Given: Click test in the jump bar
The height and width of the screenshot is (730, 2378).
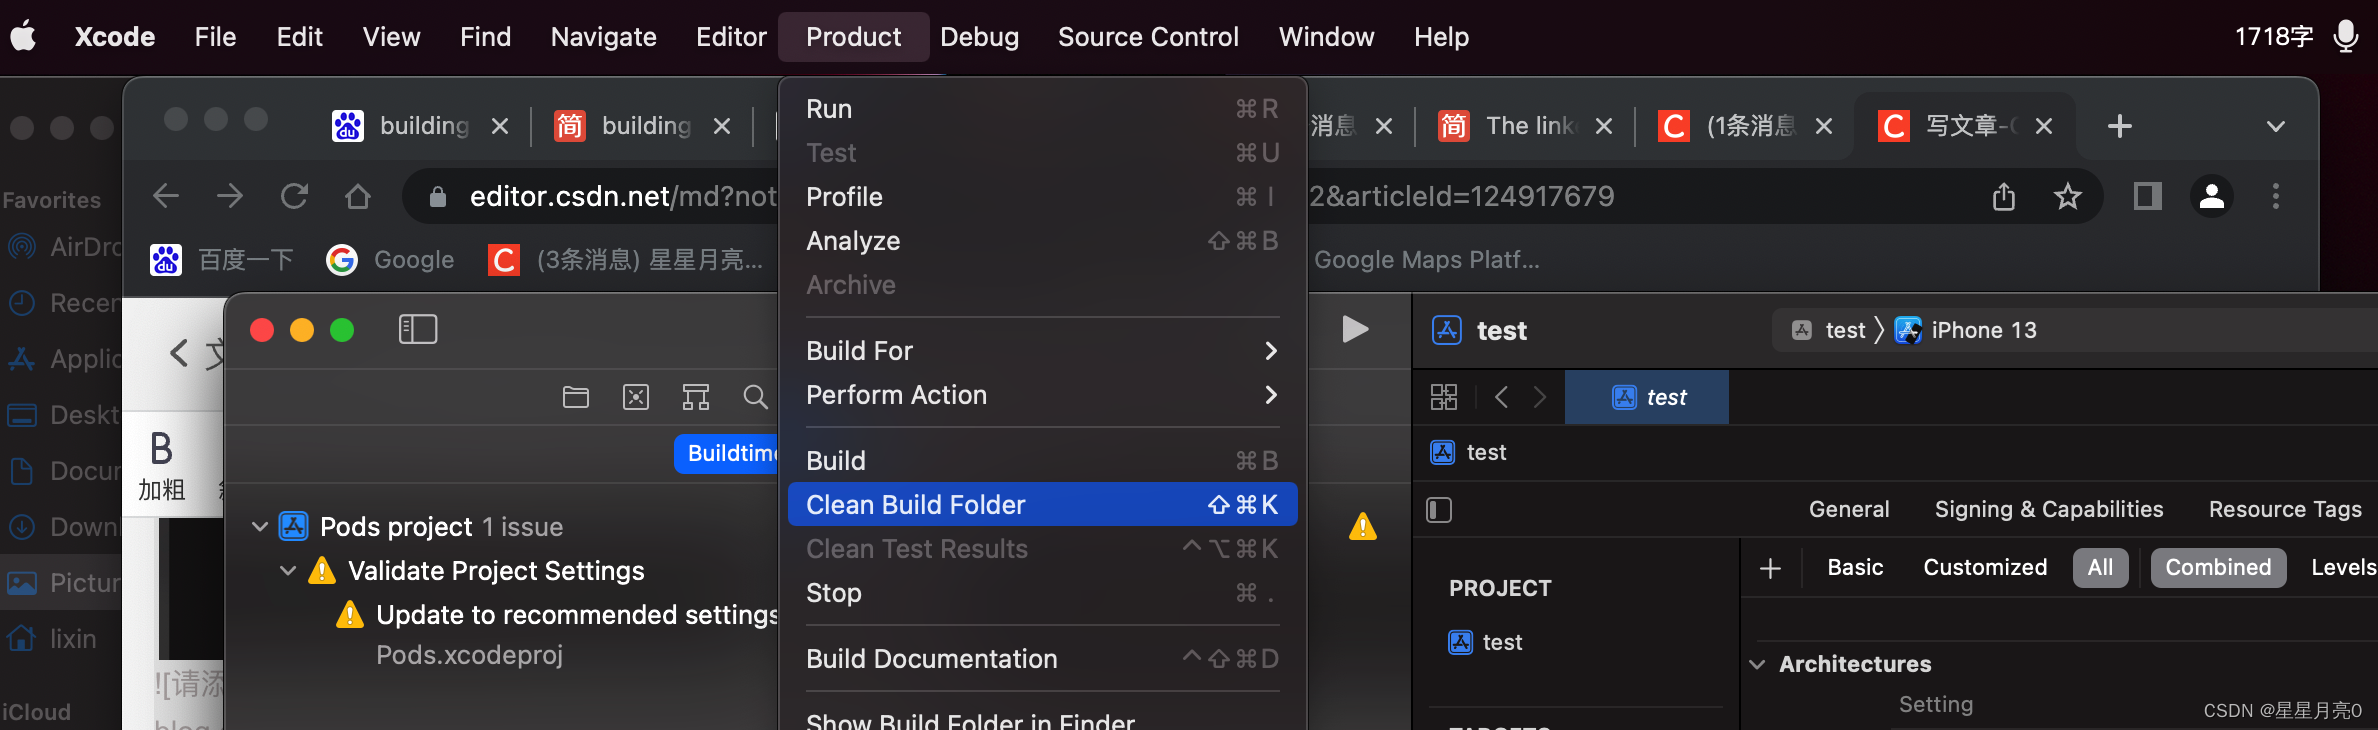Looking at the screenshot, I should point(1469,452).
